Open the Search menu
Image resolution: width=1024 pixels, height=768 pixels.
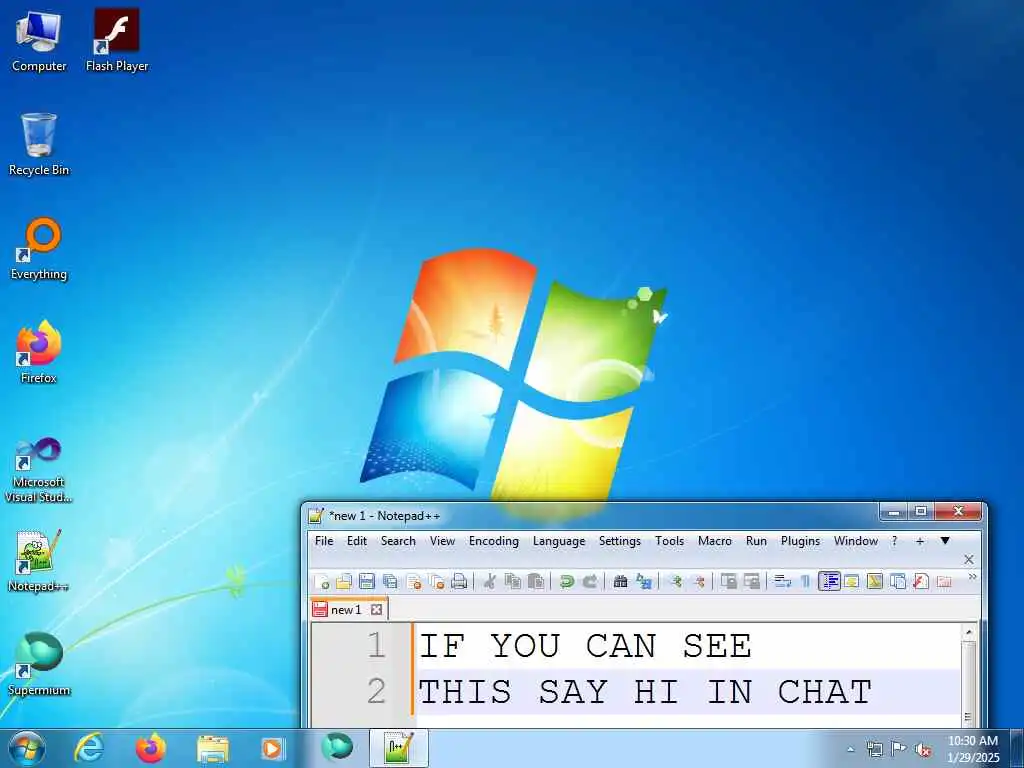398,541
